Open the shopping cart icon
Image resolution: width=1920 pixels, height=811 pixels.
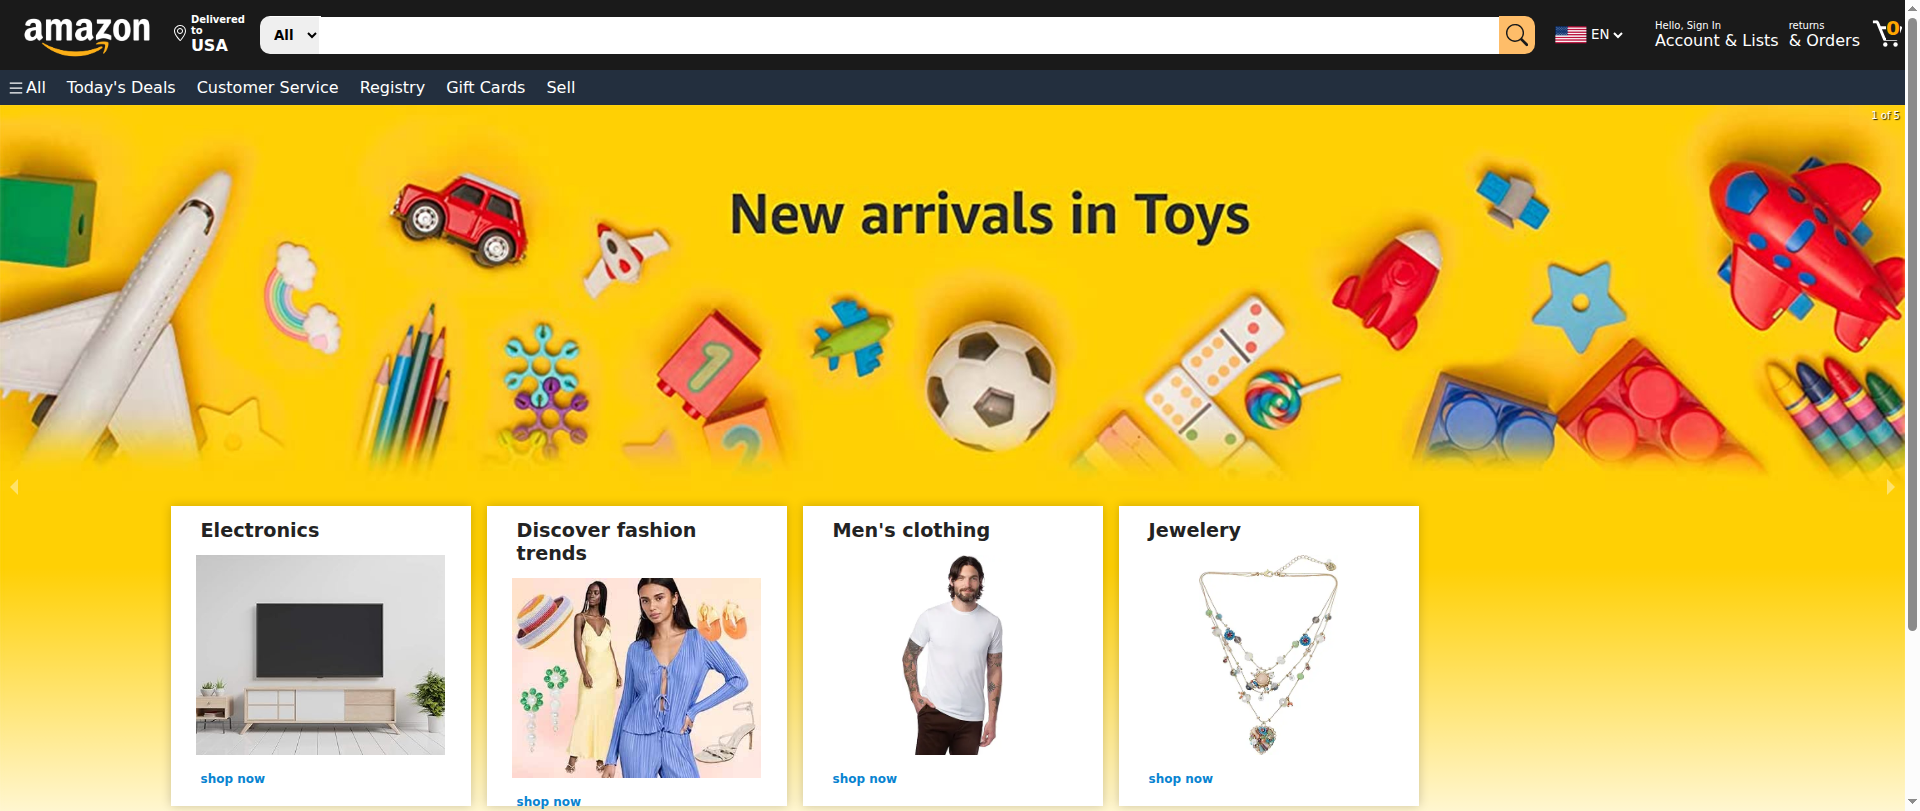coord(1887,33)
